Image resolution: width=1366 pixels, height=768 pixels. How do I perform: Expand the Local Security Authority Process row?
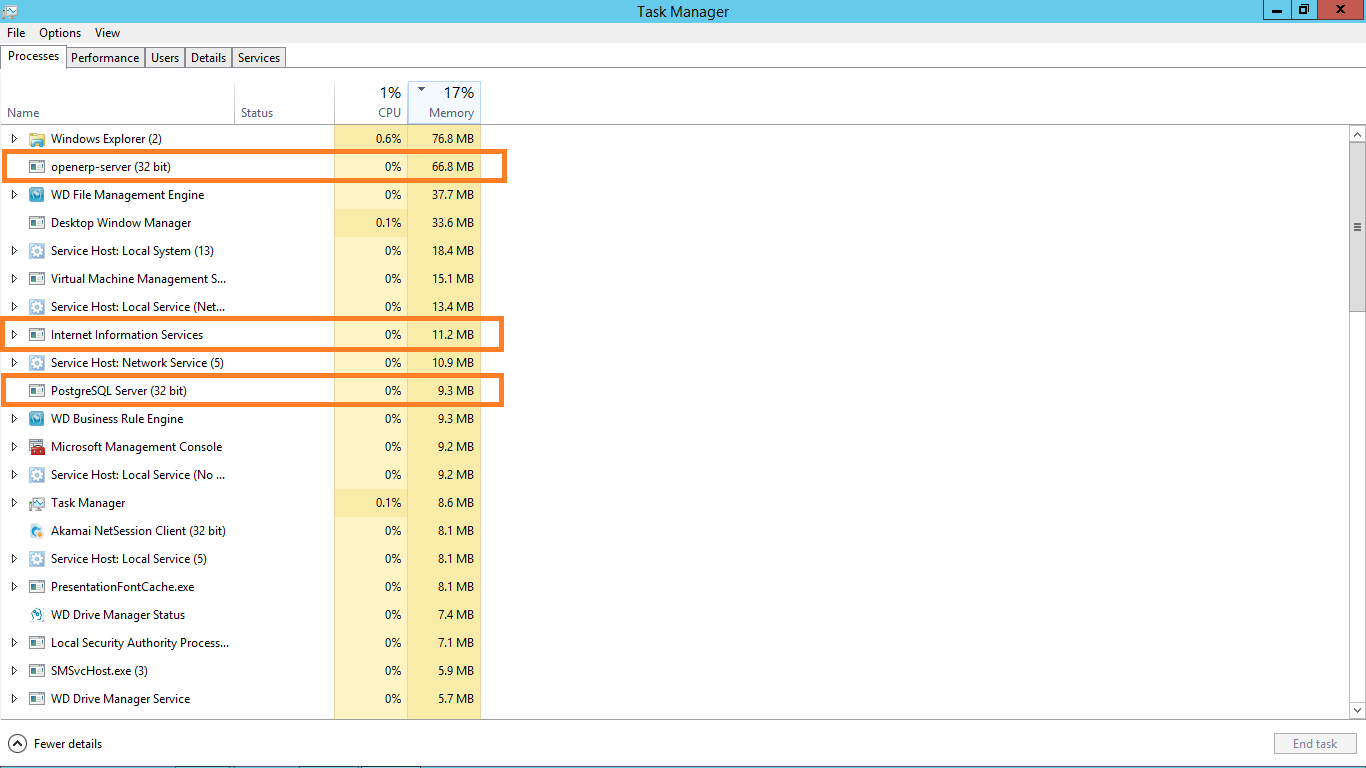(x=14, y=643)
